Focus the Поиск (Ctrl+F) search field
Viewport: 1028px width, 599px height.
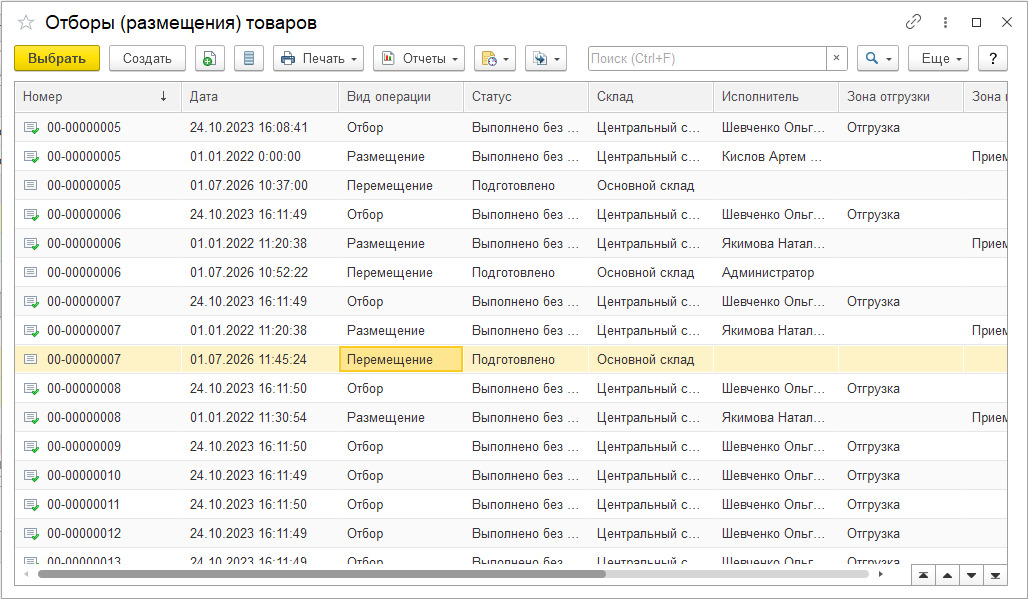point(707,58)
